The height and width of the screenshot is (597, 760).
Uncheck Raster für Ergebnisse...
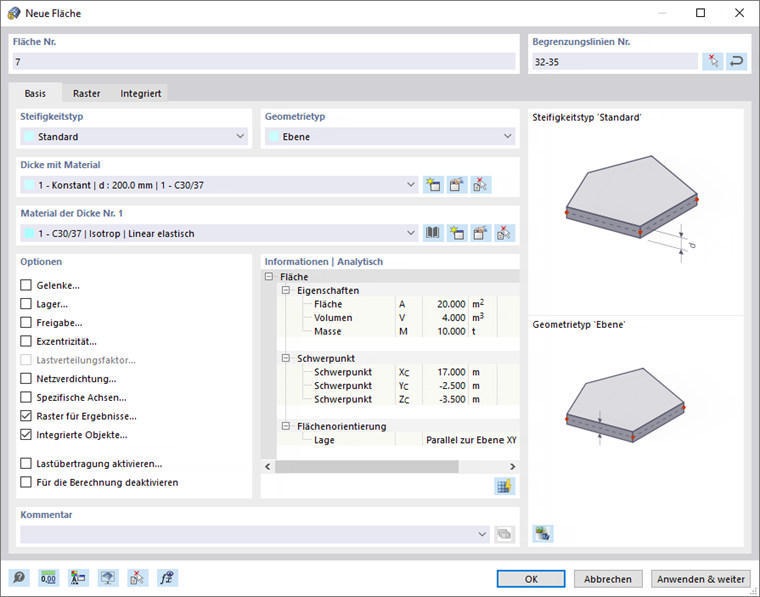coord(26,416)
